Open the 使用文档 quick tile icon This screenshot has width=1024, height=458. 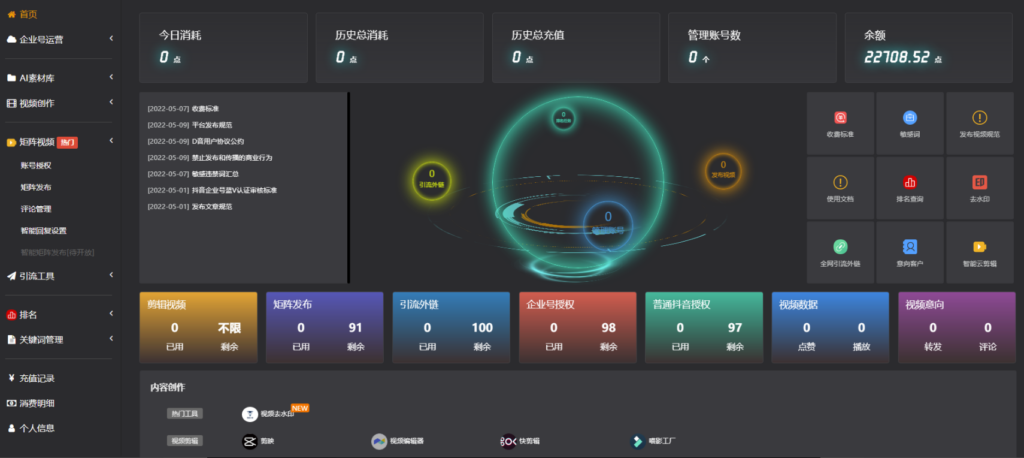point(840,182)
